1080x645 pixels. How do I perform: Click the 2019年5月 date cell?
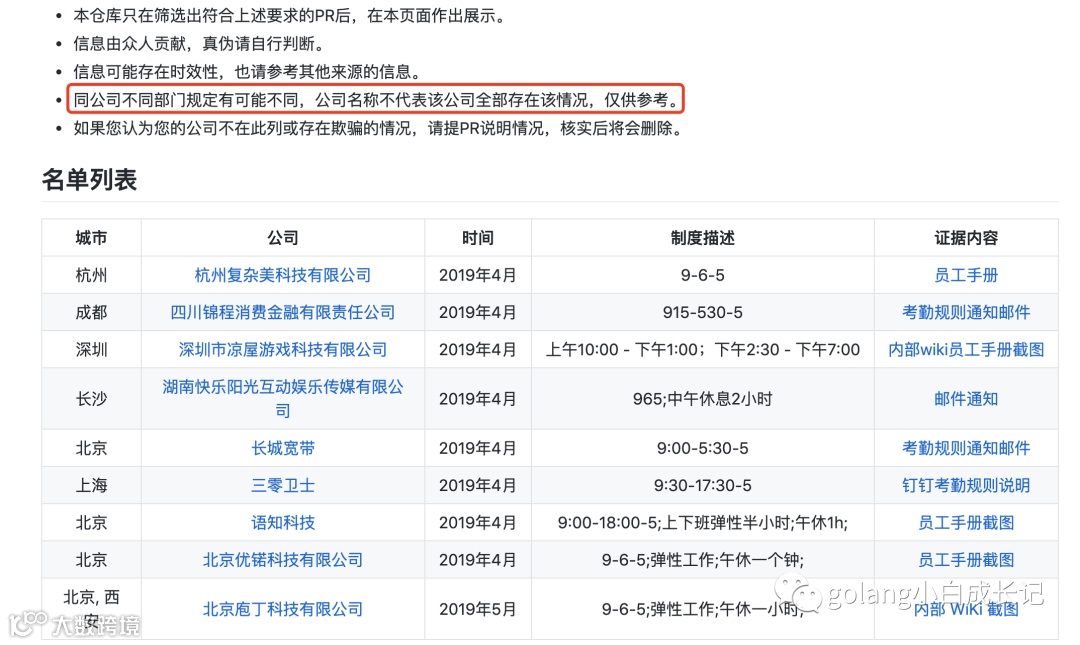point(477,609)
